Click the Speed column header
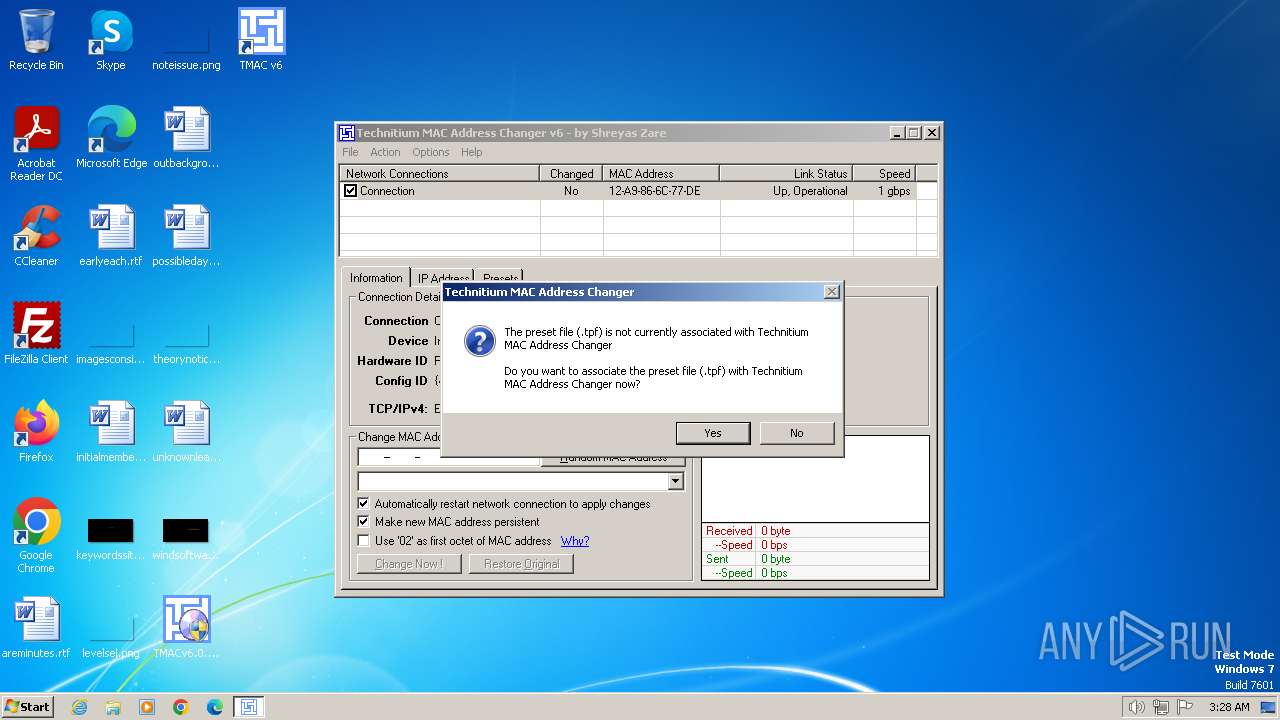This screenshot has width=1280, height=720. point(885,174)
